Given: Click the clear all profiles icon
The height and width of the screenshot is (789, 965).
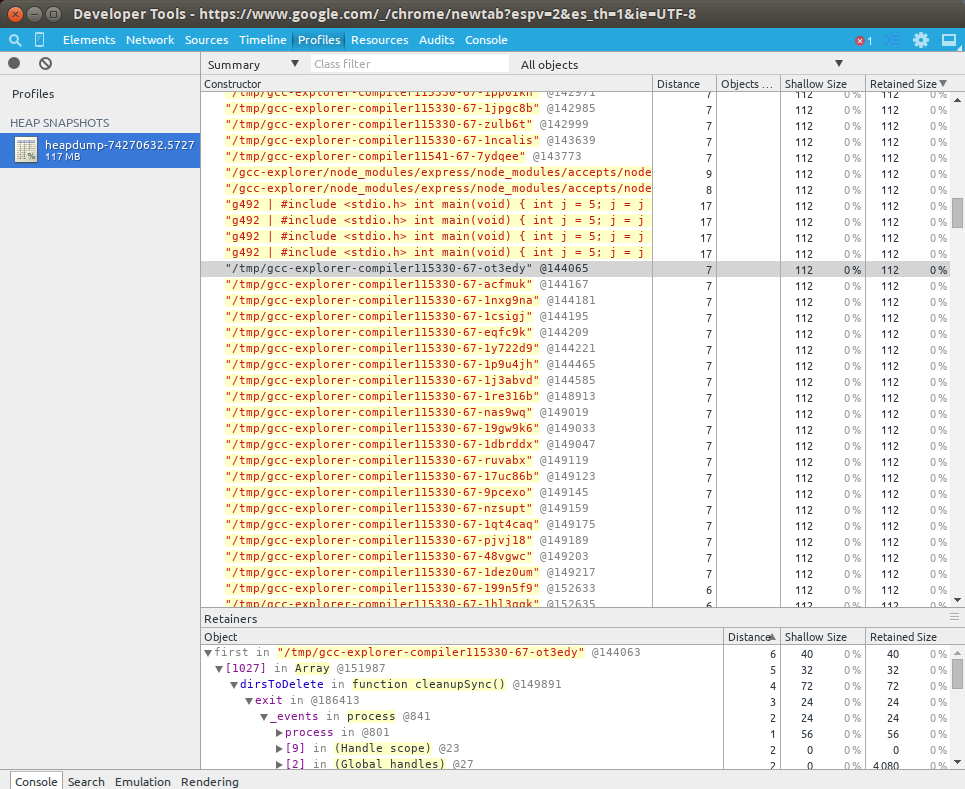Looking at the screenshot, I should [45, 63].
